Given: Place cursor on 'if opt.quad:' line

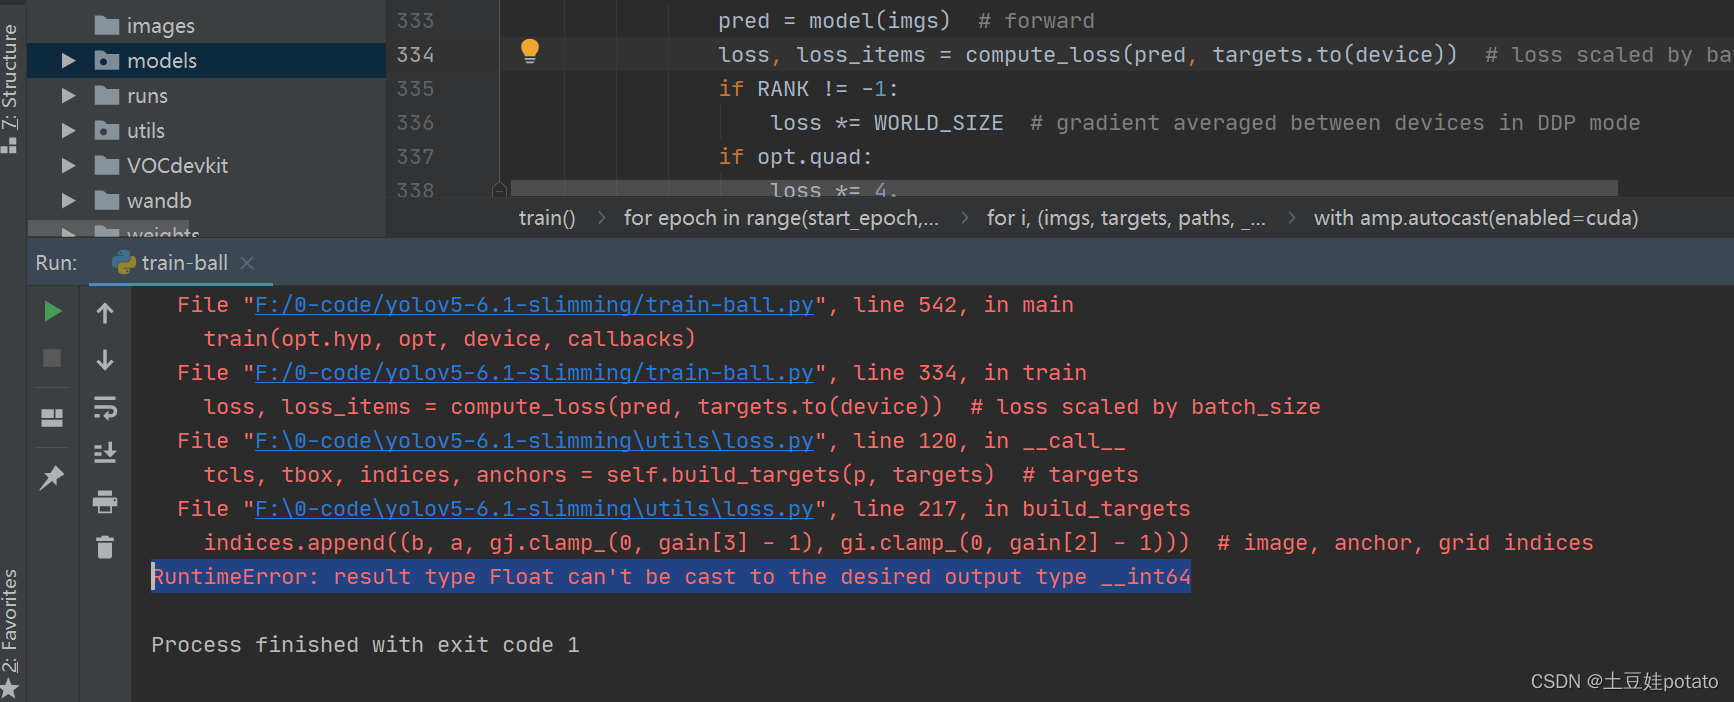Looking at the screenshot, I should point(795,157).
